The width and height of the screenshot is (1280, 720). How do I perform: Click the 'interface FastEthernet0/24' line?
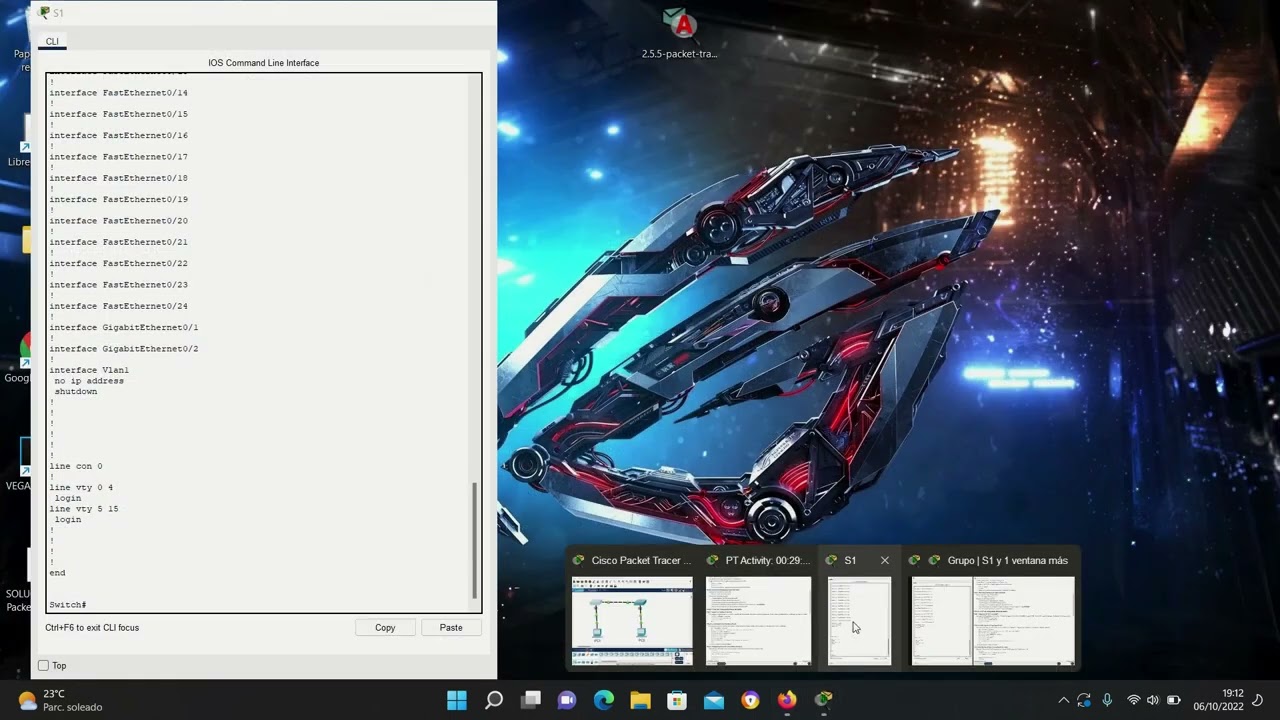[119, 306]
